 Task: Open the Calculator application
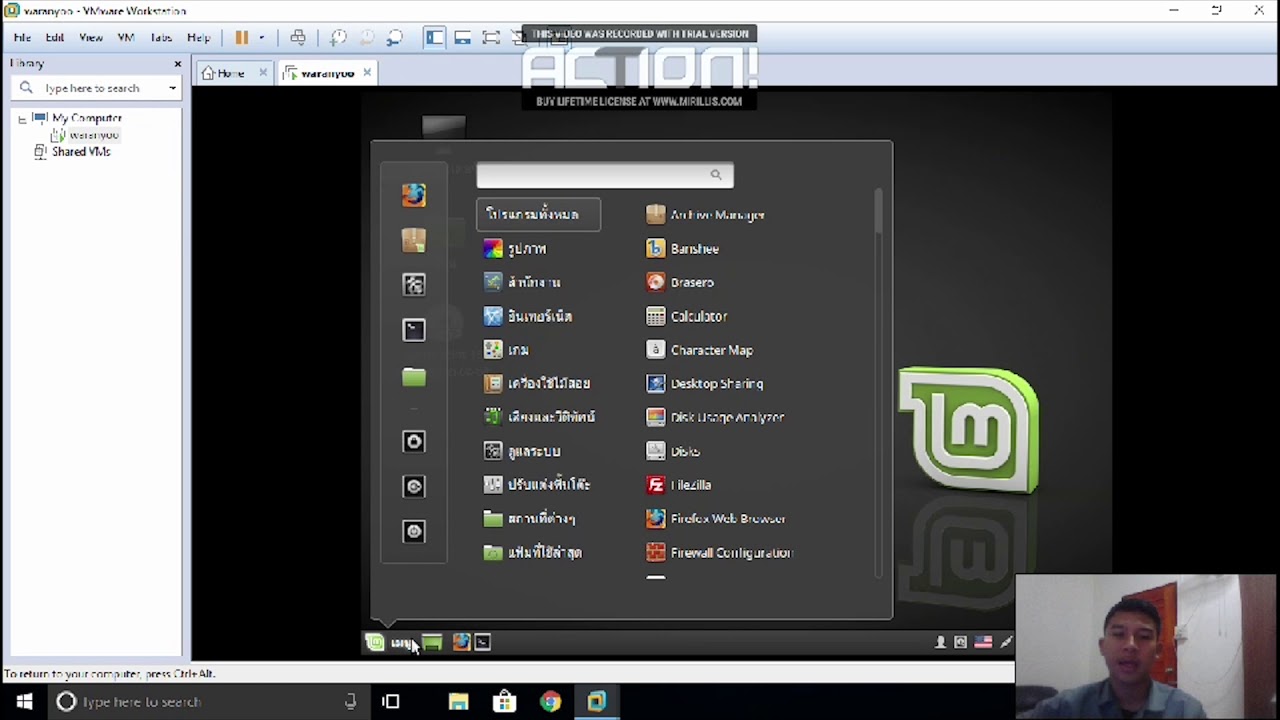[687, 317]
